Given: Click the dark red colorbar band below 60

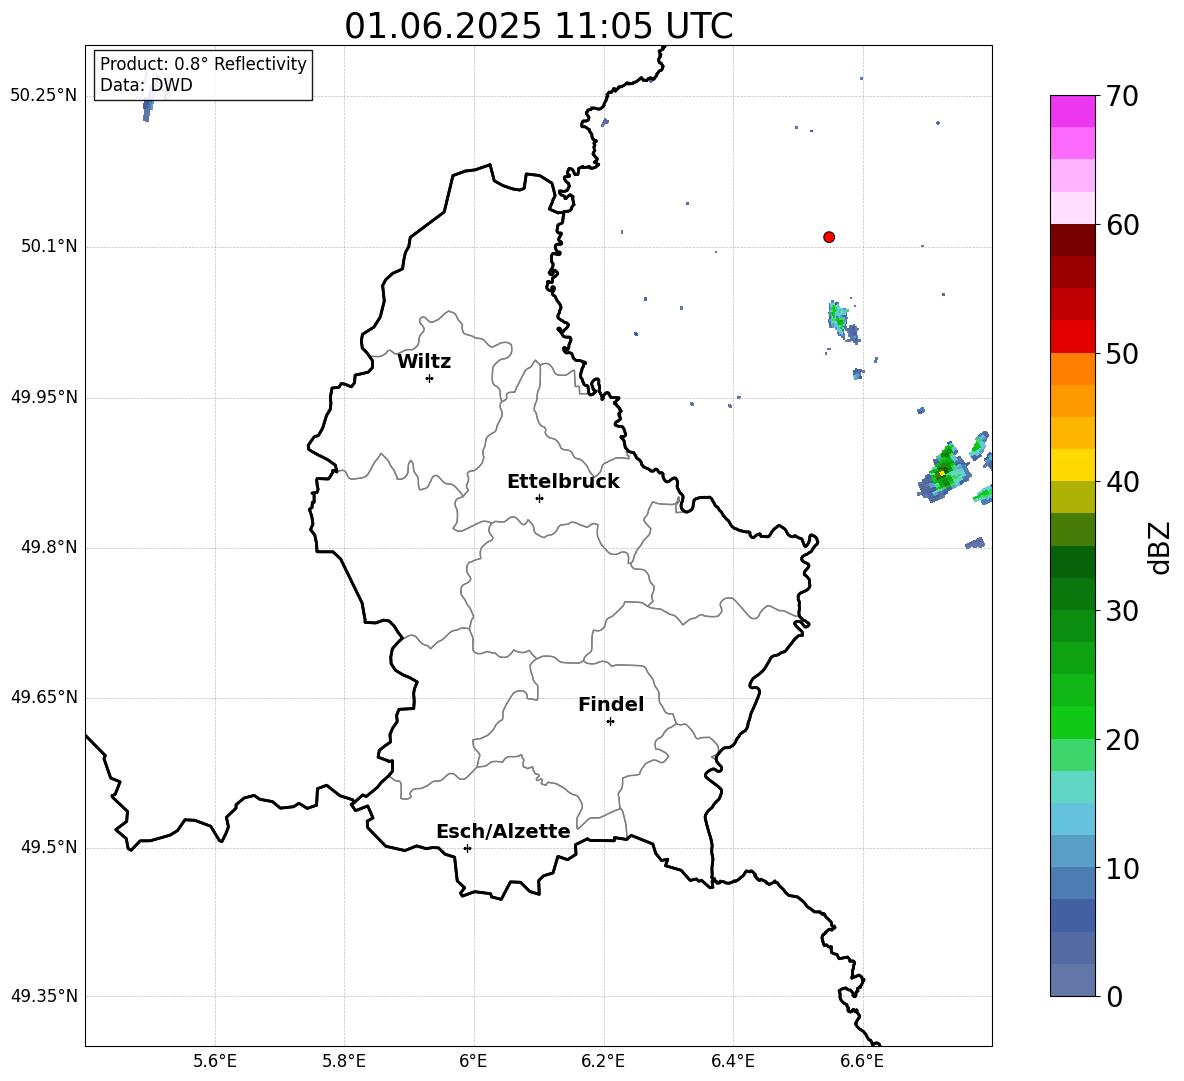Looking at the screenshot, I should pos(1072,240).
